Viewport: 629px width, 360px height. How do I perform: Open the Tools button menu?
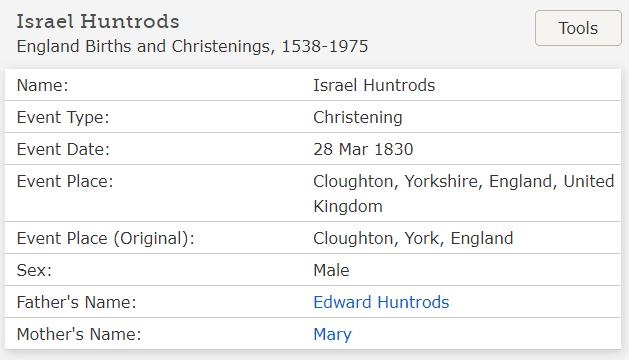tap(578, 28)
